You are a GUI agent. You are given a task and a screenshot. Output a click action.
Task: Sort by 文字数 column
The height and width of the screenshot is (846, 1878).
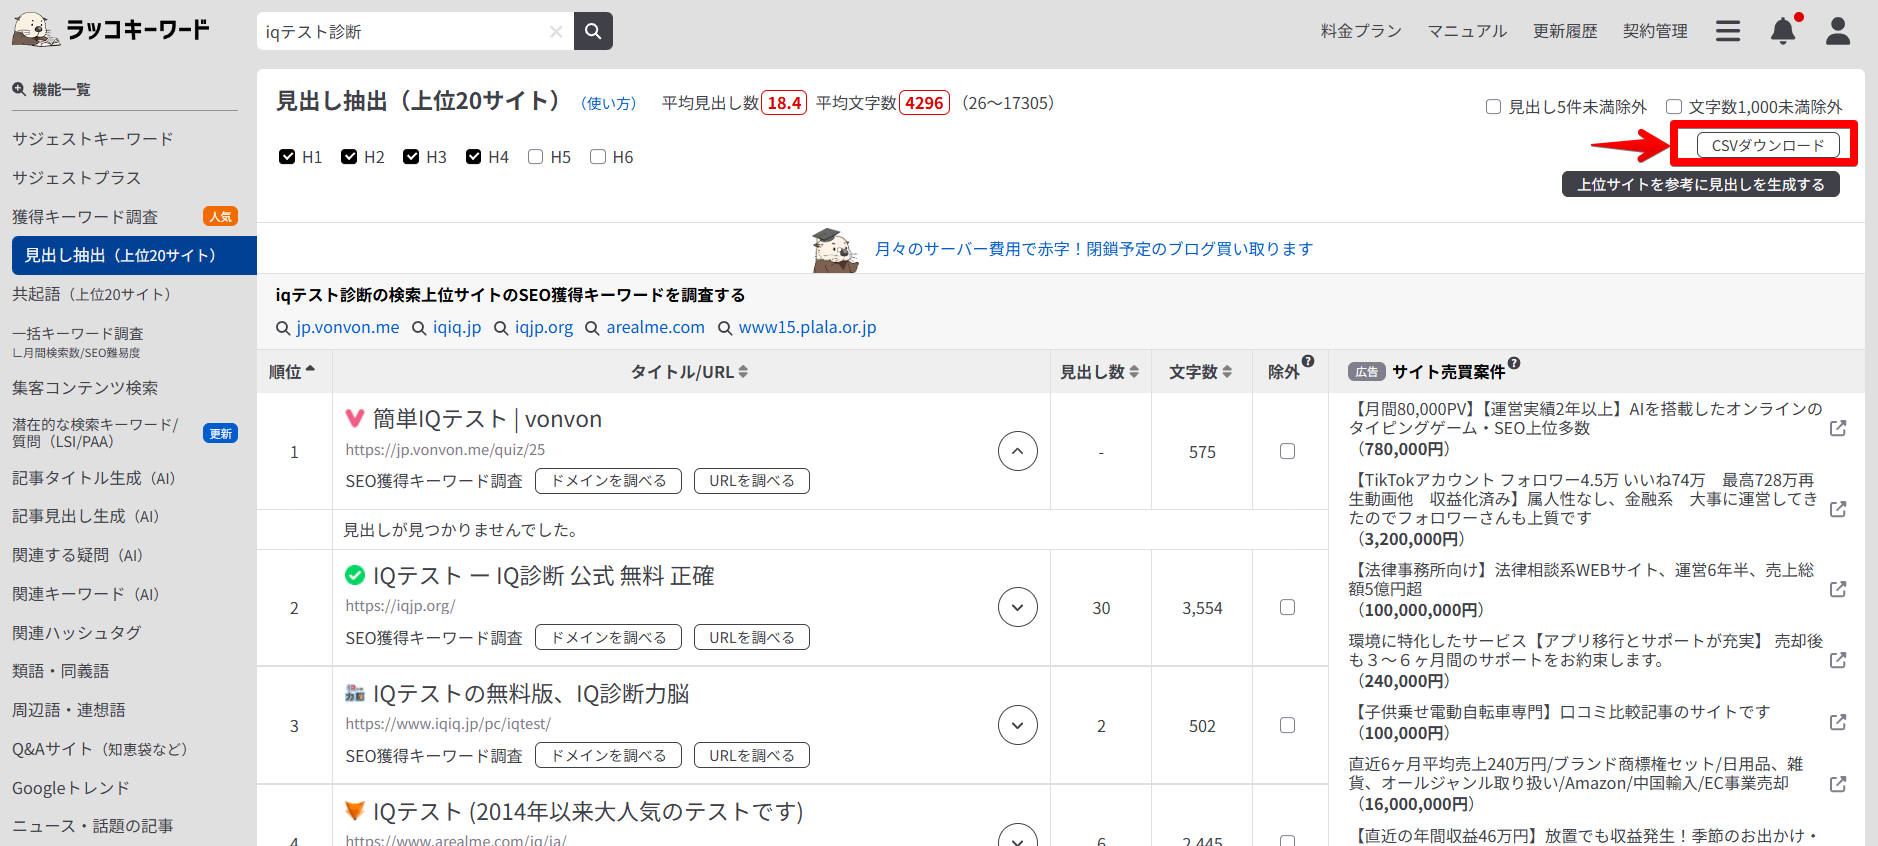(x=1201, y=372)
